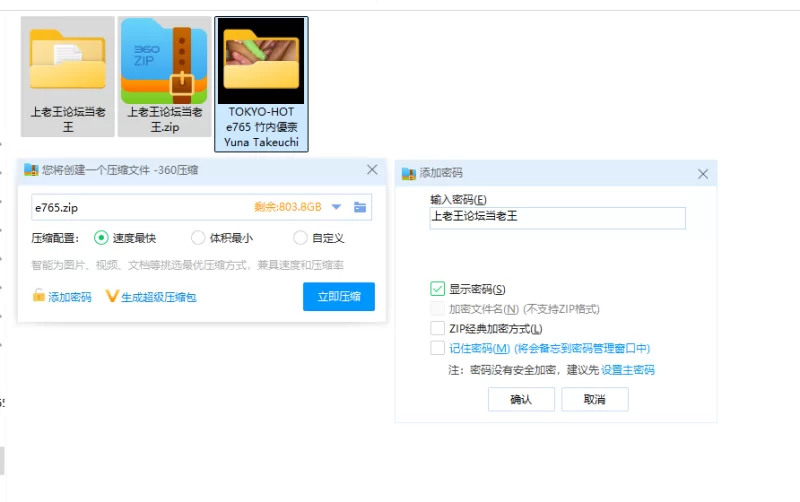Click the browse folder icon beside e765.zip
This screenshot has width=800, height=502.
[x=360, y=207]
